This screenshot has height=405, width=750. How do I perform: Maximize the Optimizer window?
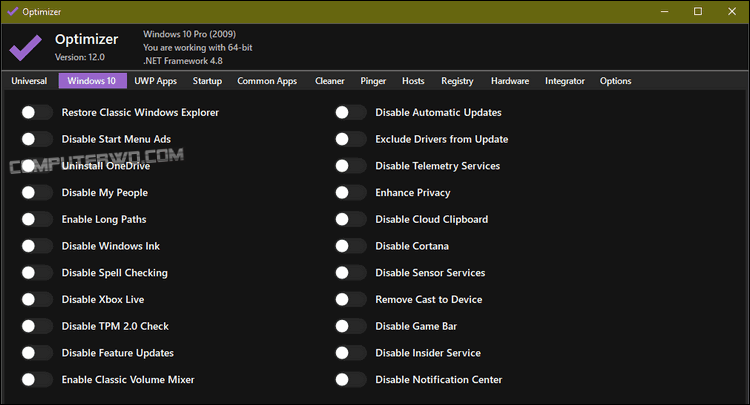698,11
